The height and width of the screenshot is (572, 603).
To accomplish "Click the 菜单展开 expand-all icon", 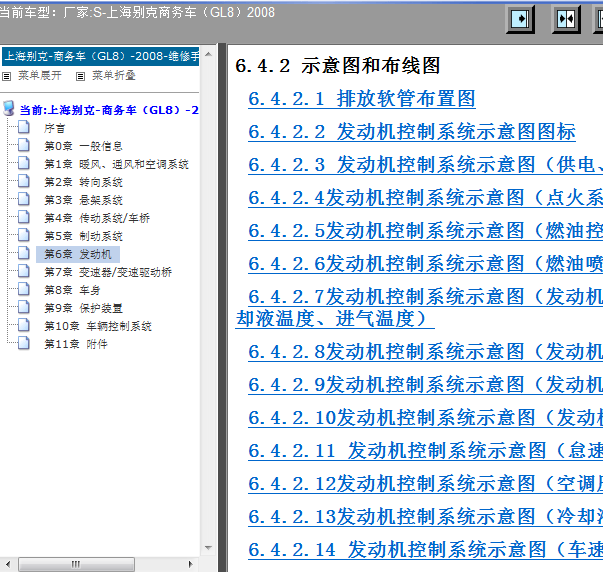I will point(7,77).
